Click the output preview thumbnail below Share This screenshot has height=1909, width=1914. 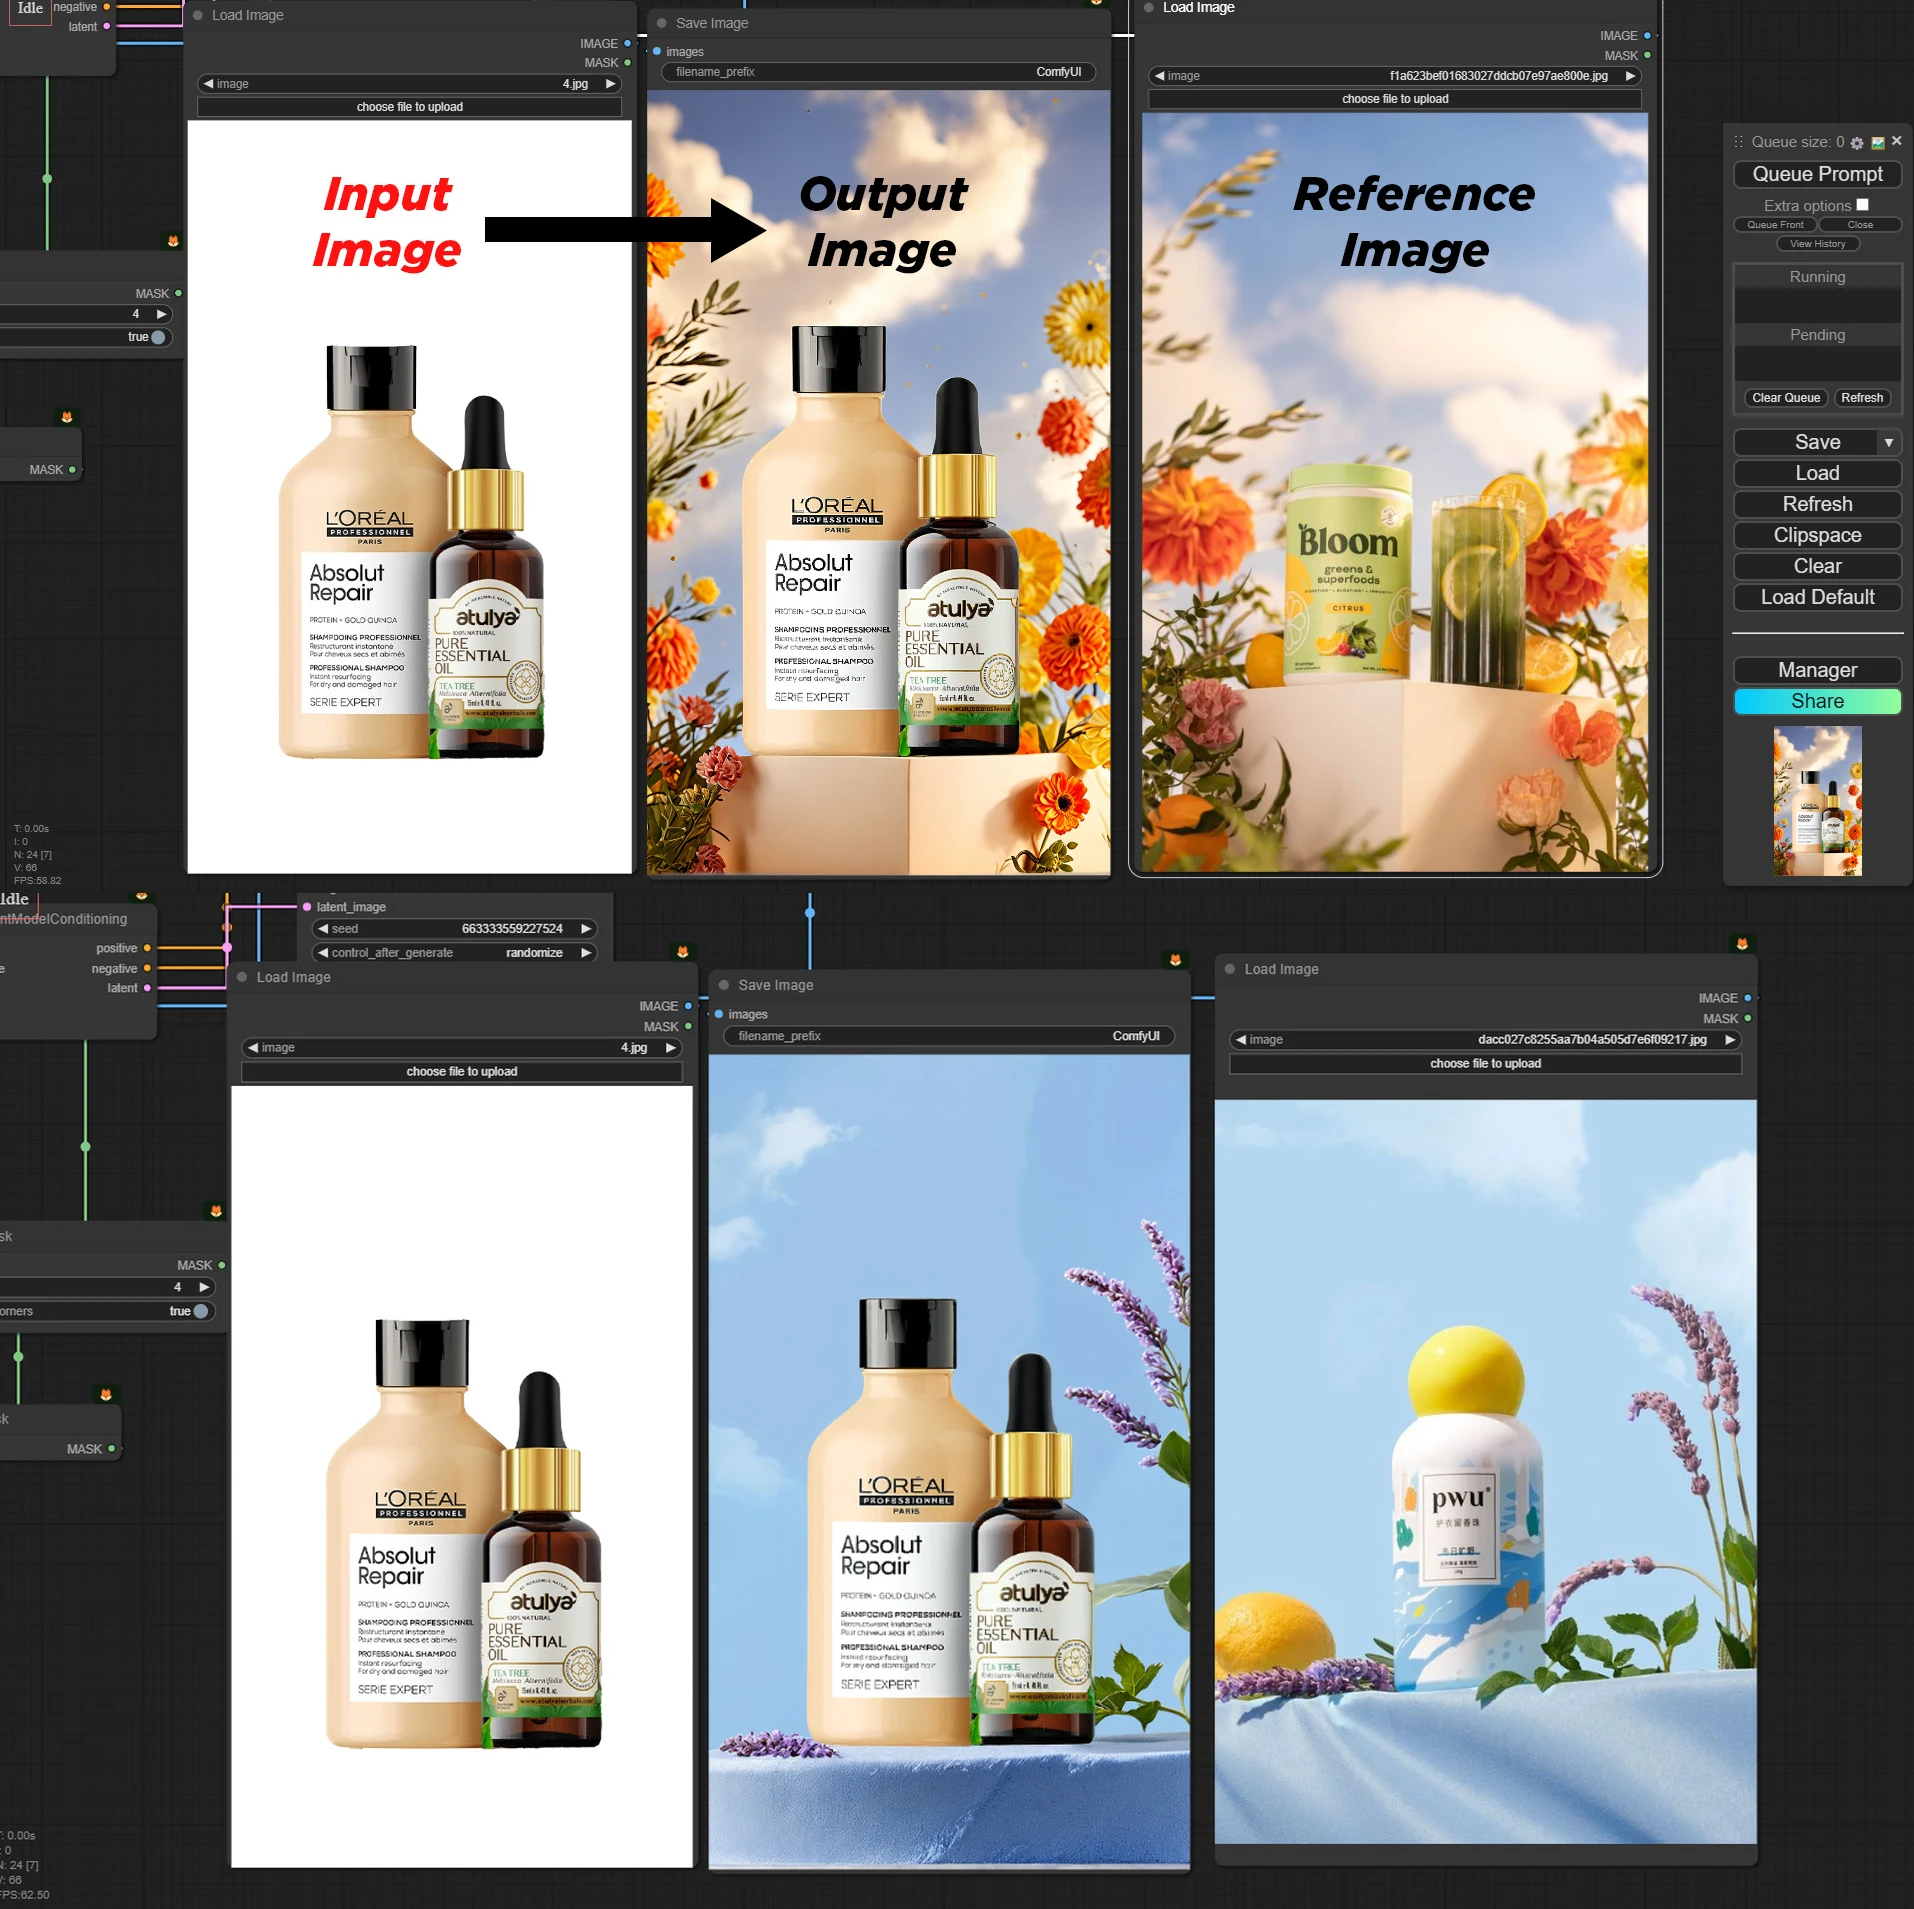[x=1817, y=801]
